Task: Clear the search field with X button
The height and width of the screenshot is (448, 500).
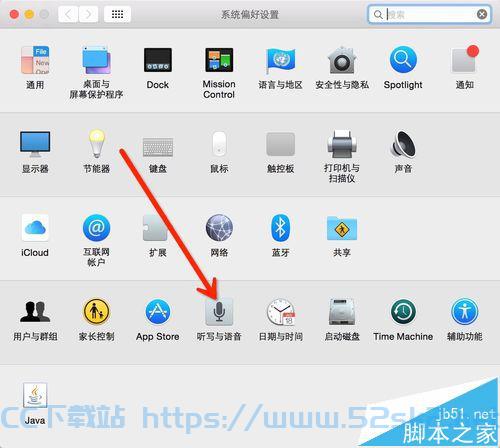Action: coord(482,14)
